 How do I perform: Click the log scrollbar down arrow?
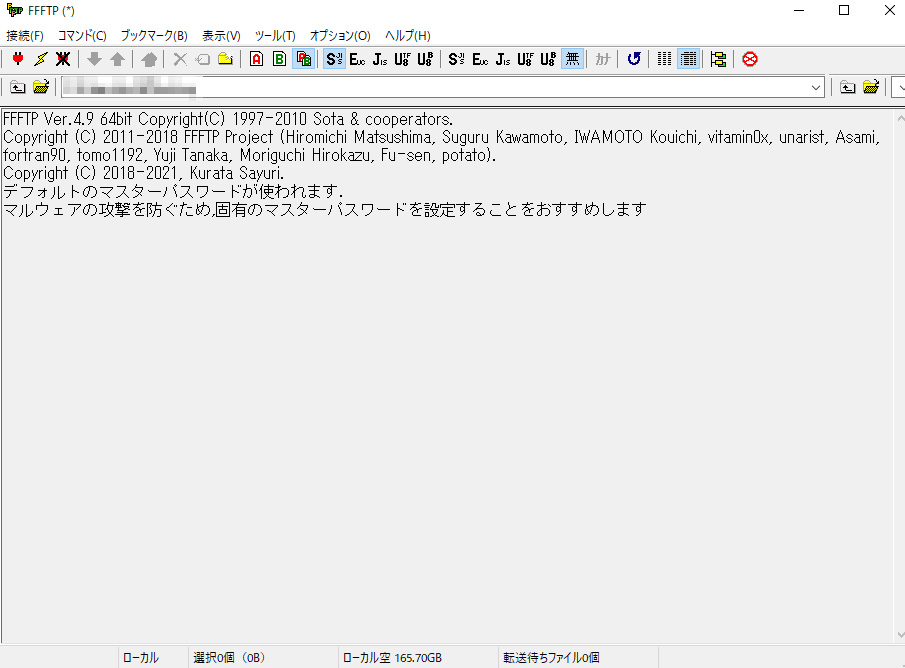[x=900, y=635]
